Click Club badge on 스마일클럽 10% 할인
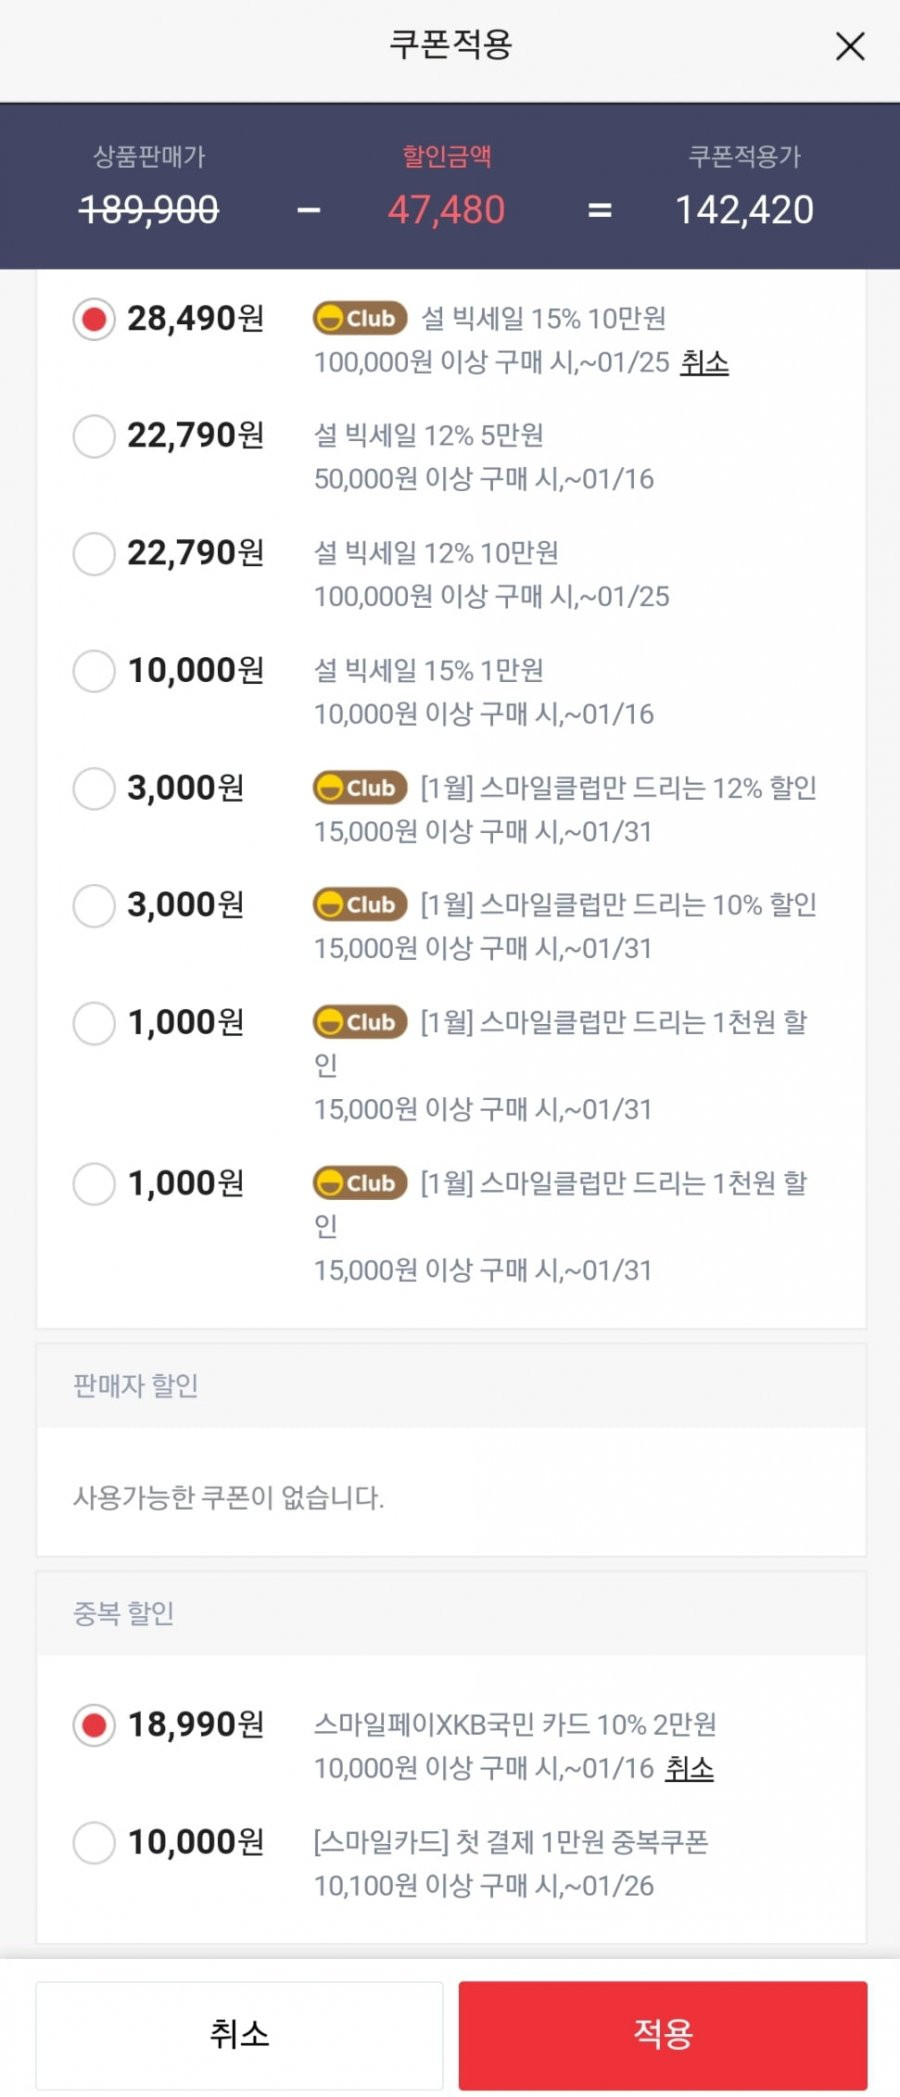 [x=360, y=905]
